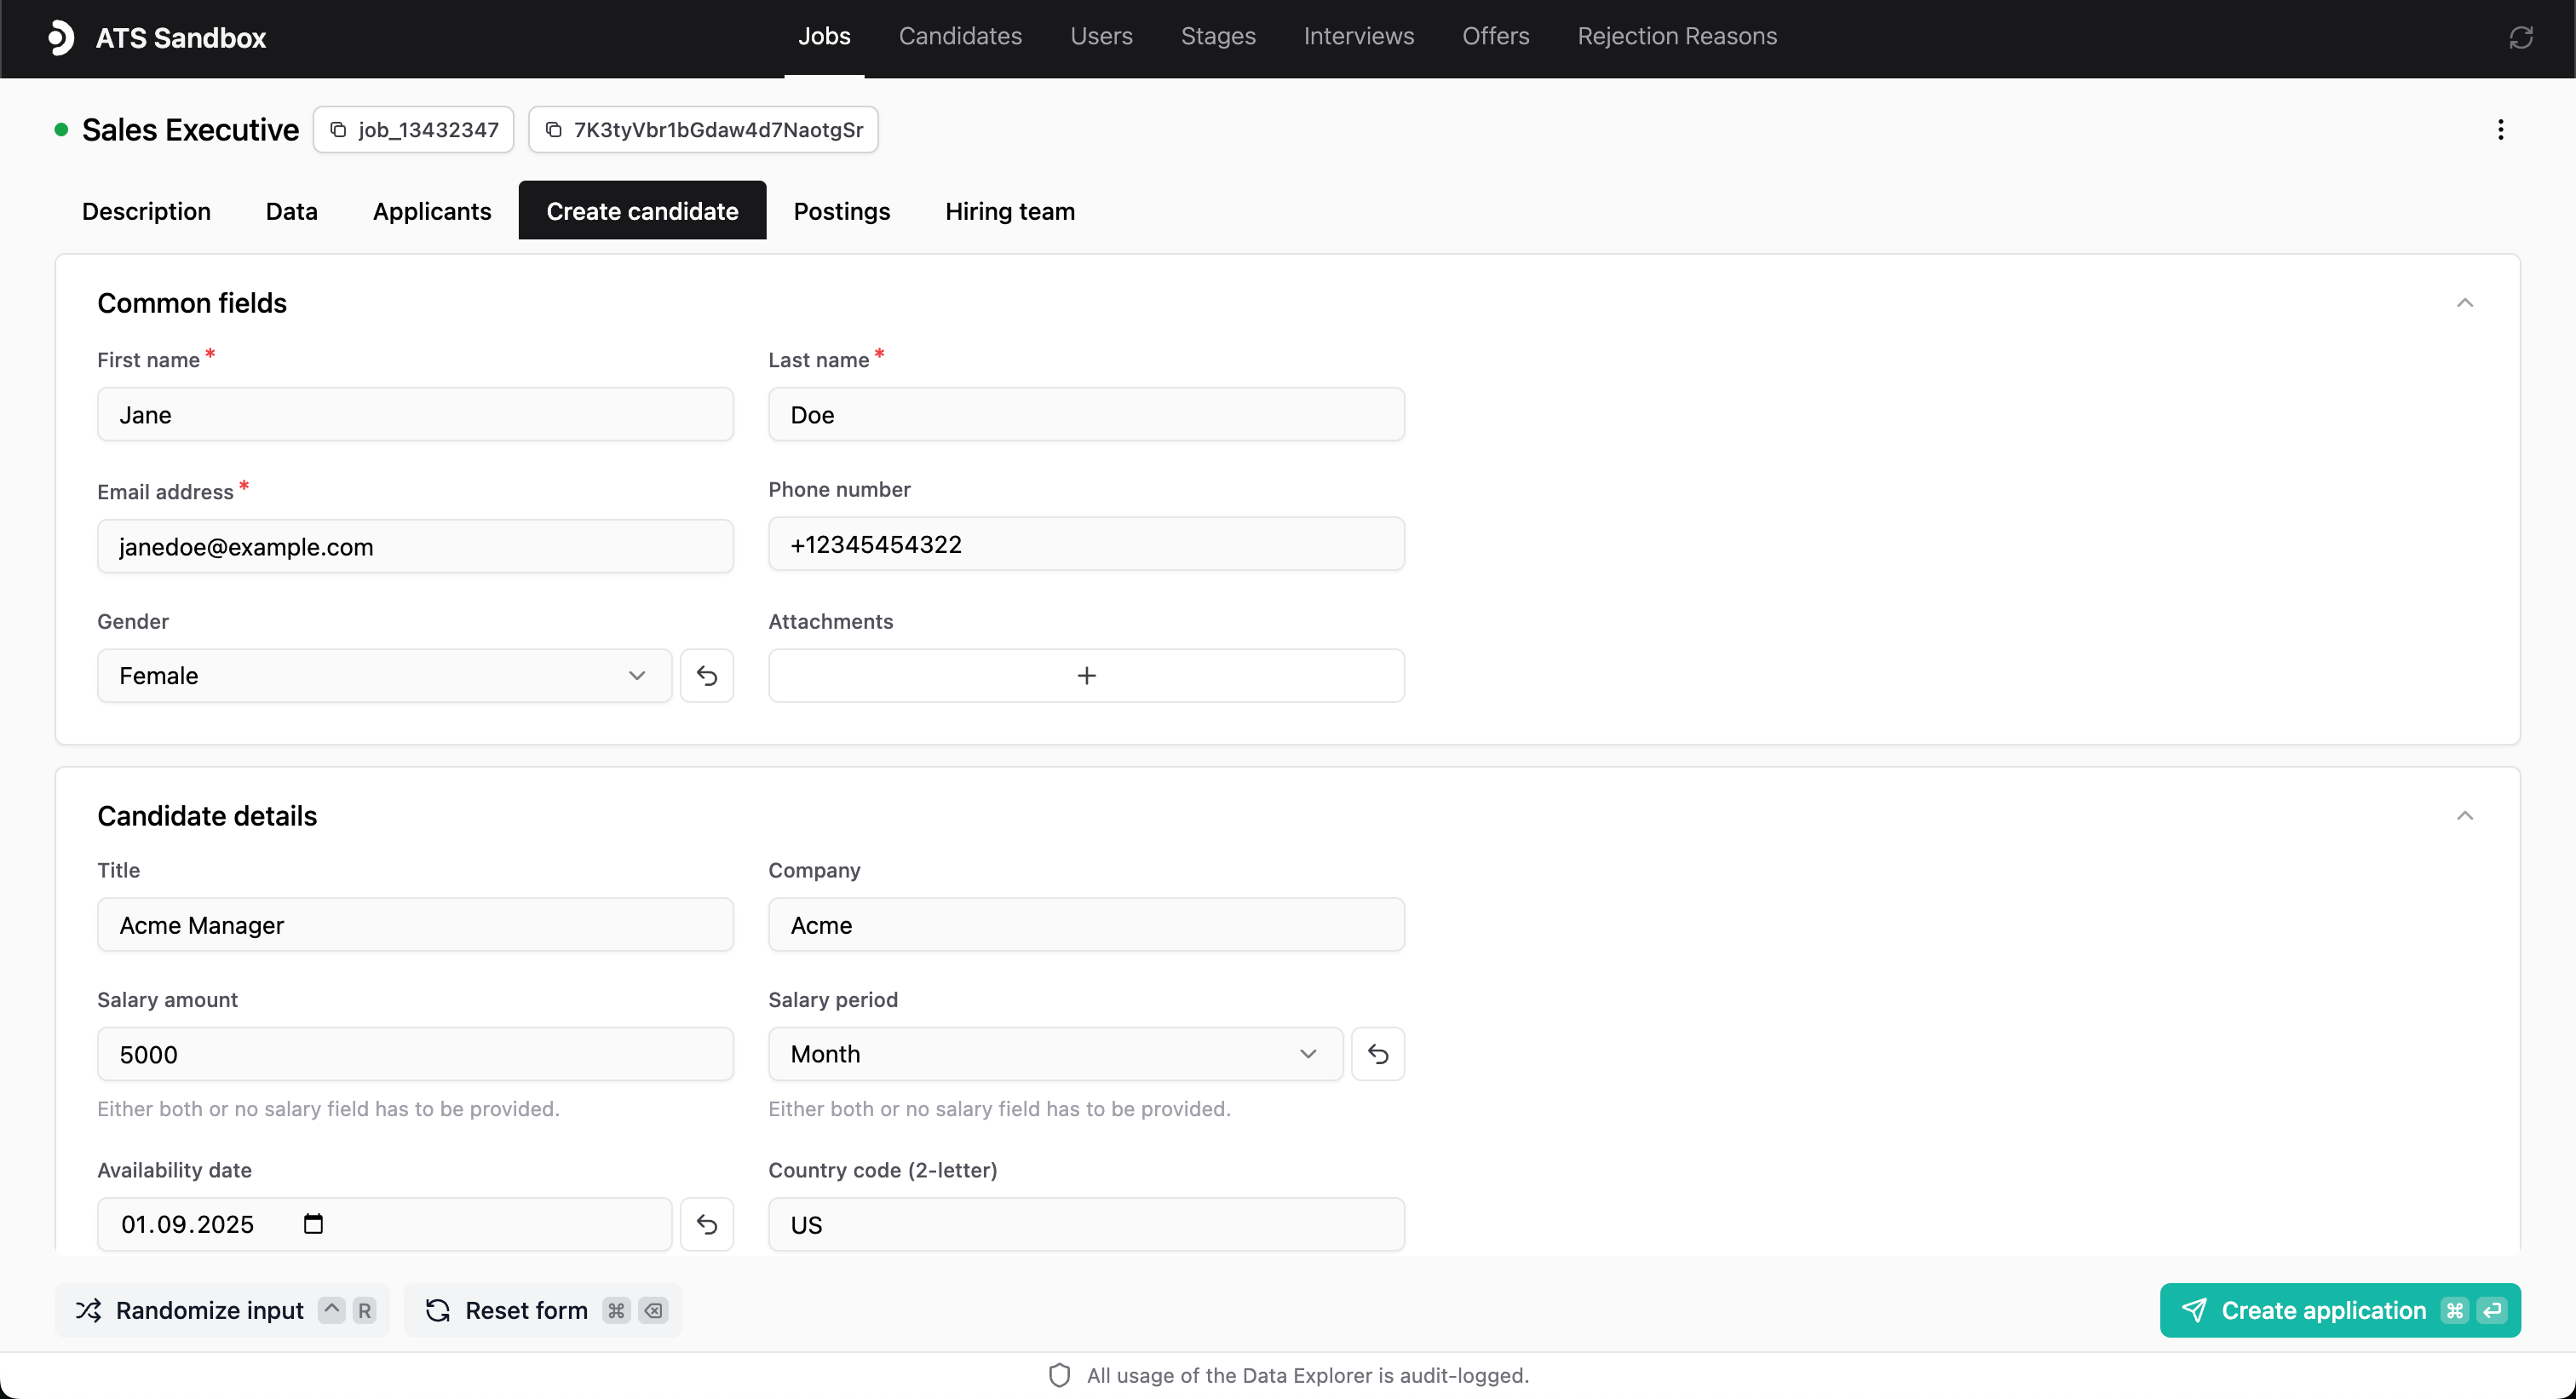The width and height of the screenshot is (2576, 1399).
Task: Switch to the Postings tab
Action: 841,211
